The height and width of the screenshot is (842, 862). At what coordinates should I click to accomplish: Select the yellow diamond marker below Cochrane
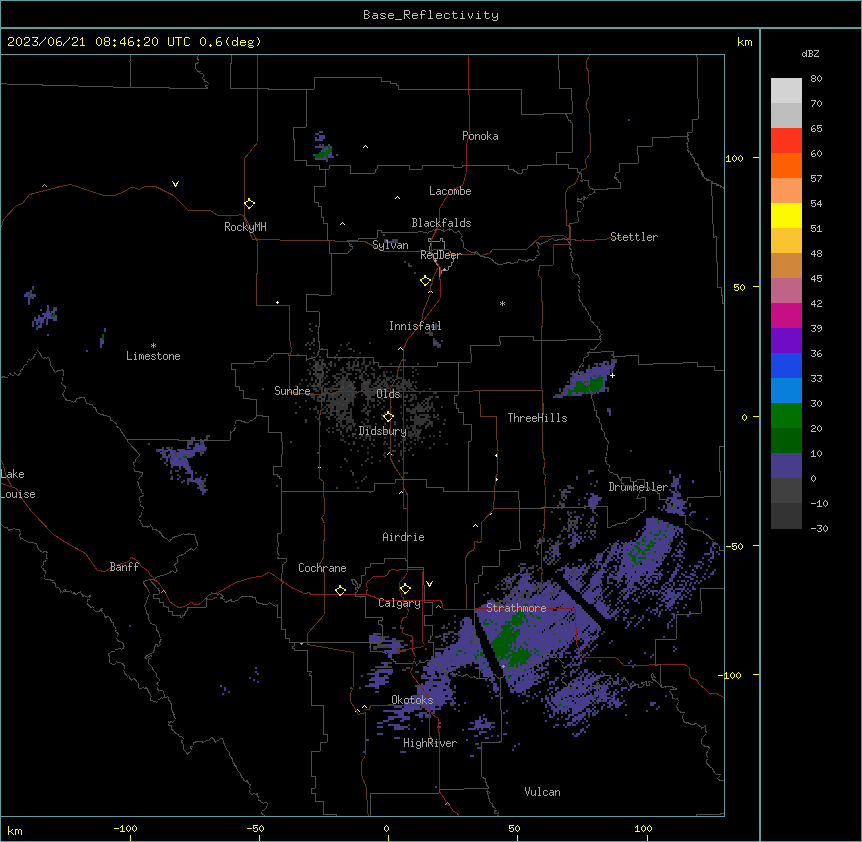pyautogui.click(x=340, y=590)
